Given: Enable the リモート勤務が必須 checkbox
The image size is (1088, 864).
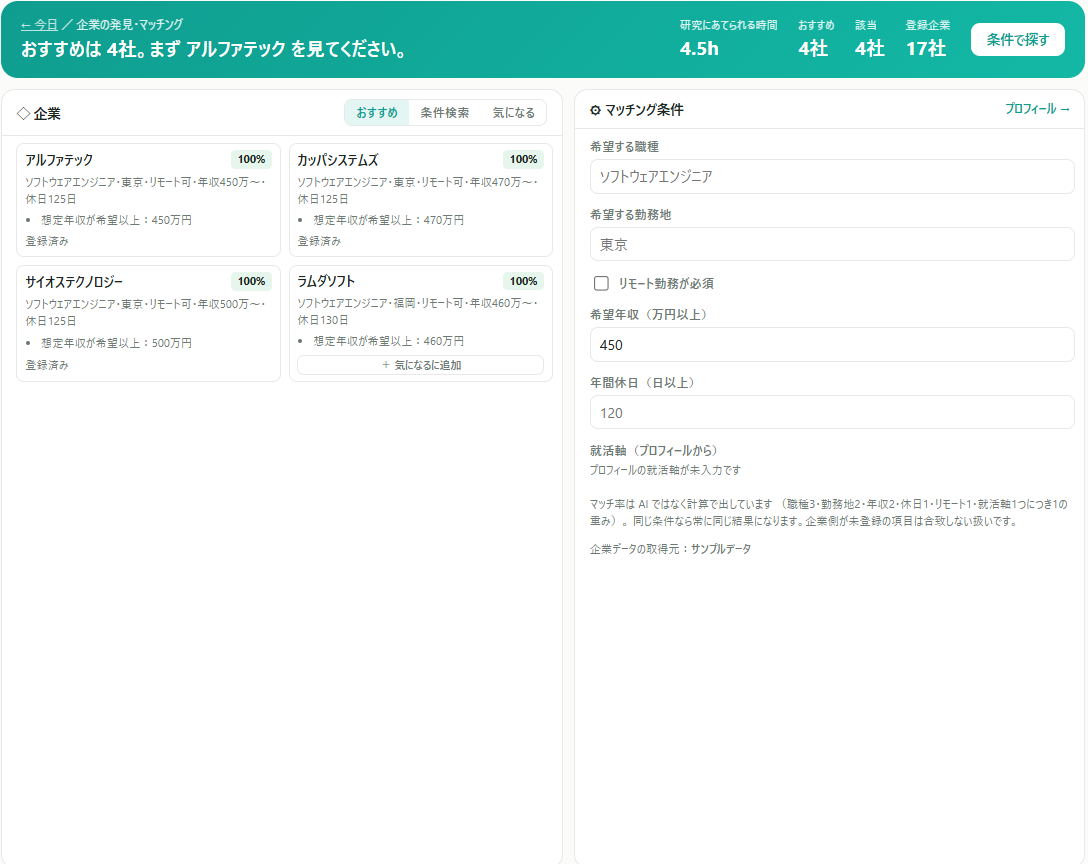Looking at the screenshot, I should 602,283.
